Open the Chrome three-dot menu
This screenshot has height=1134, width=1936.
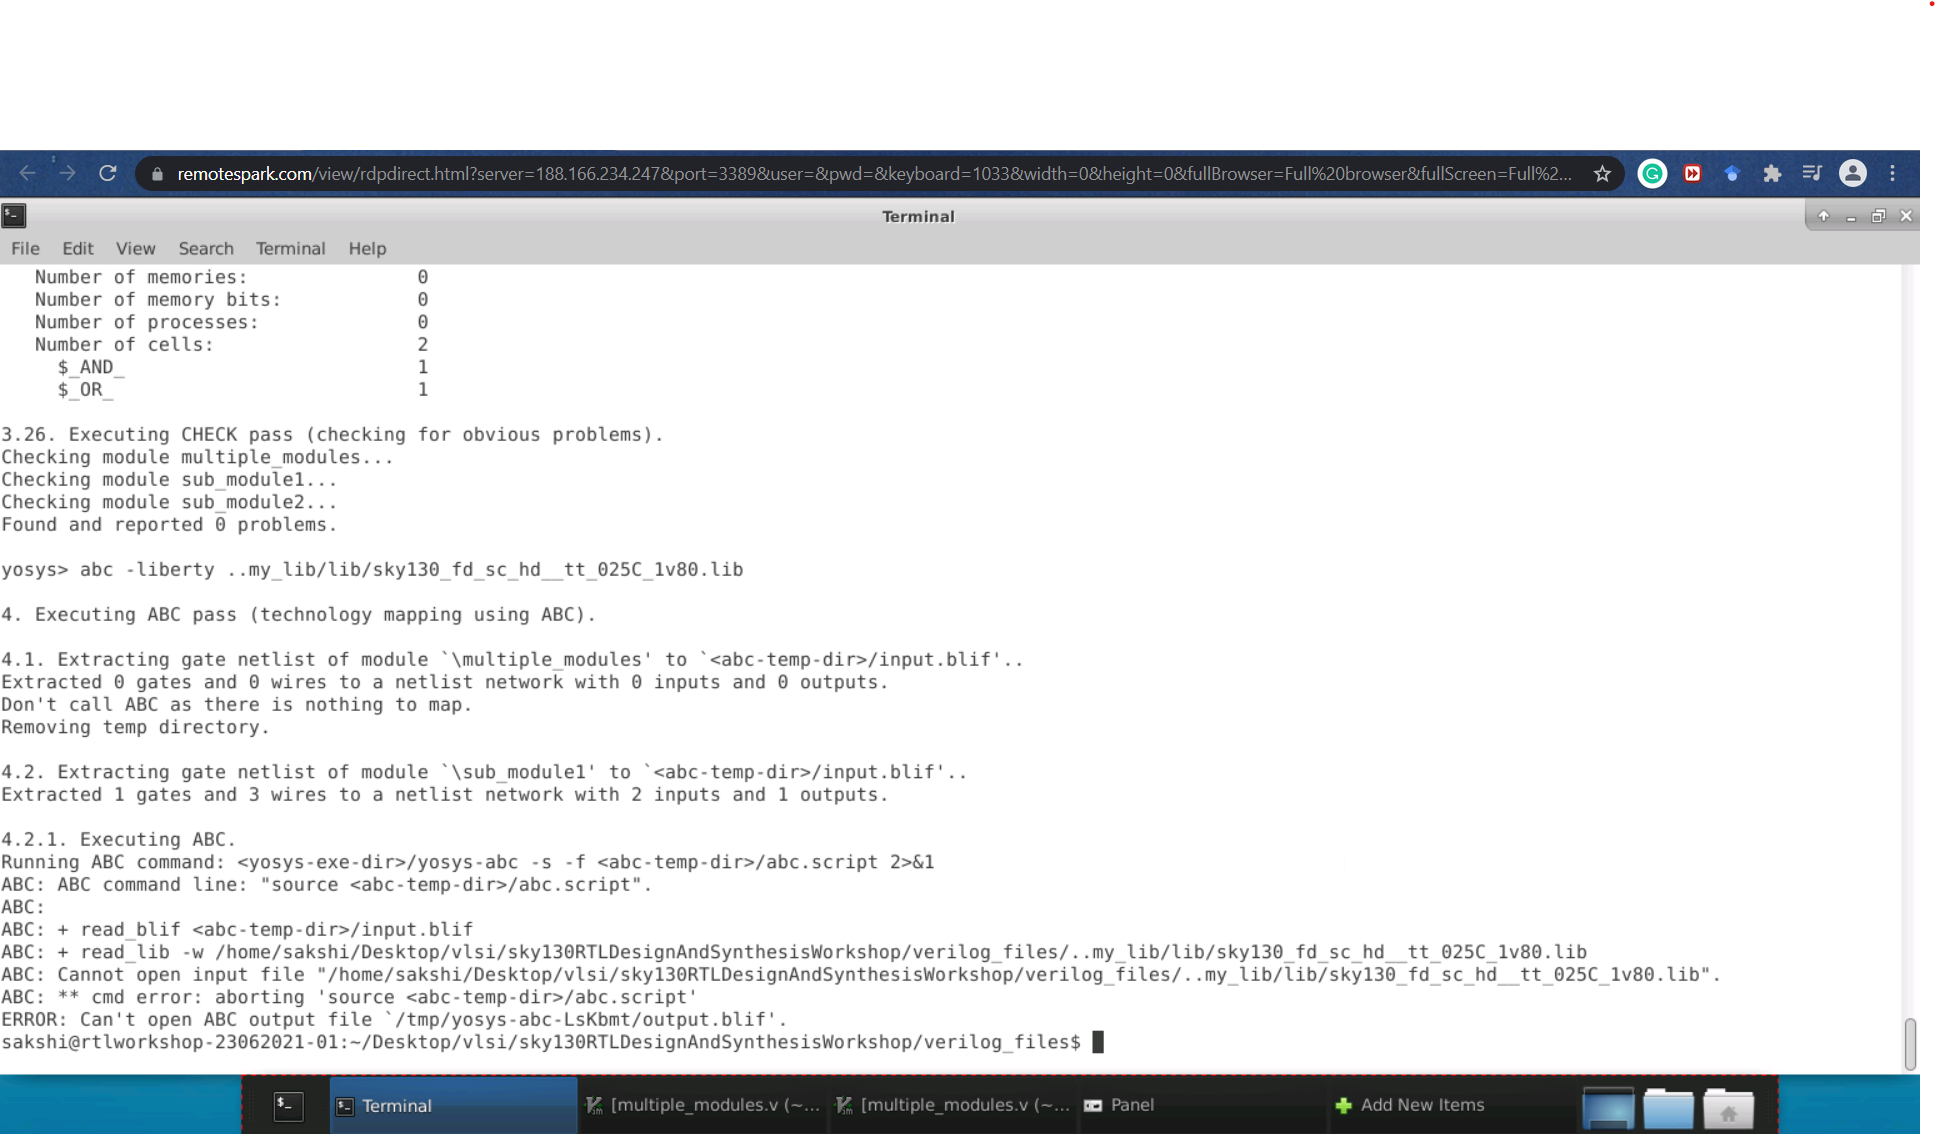(1893, 173)
